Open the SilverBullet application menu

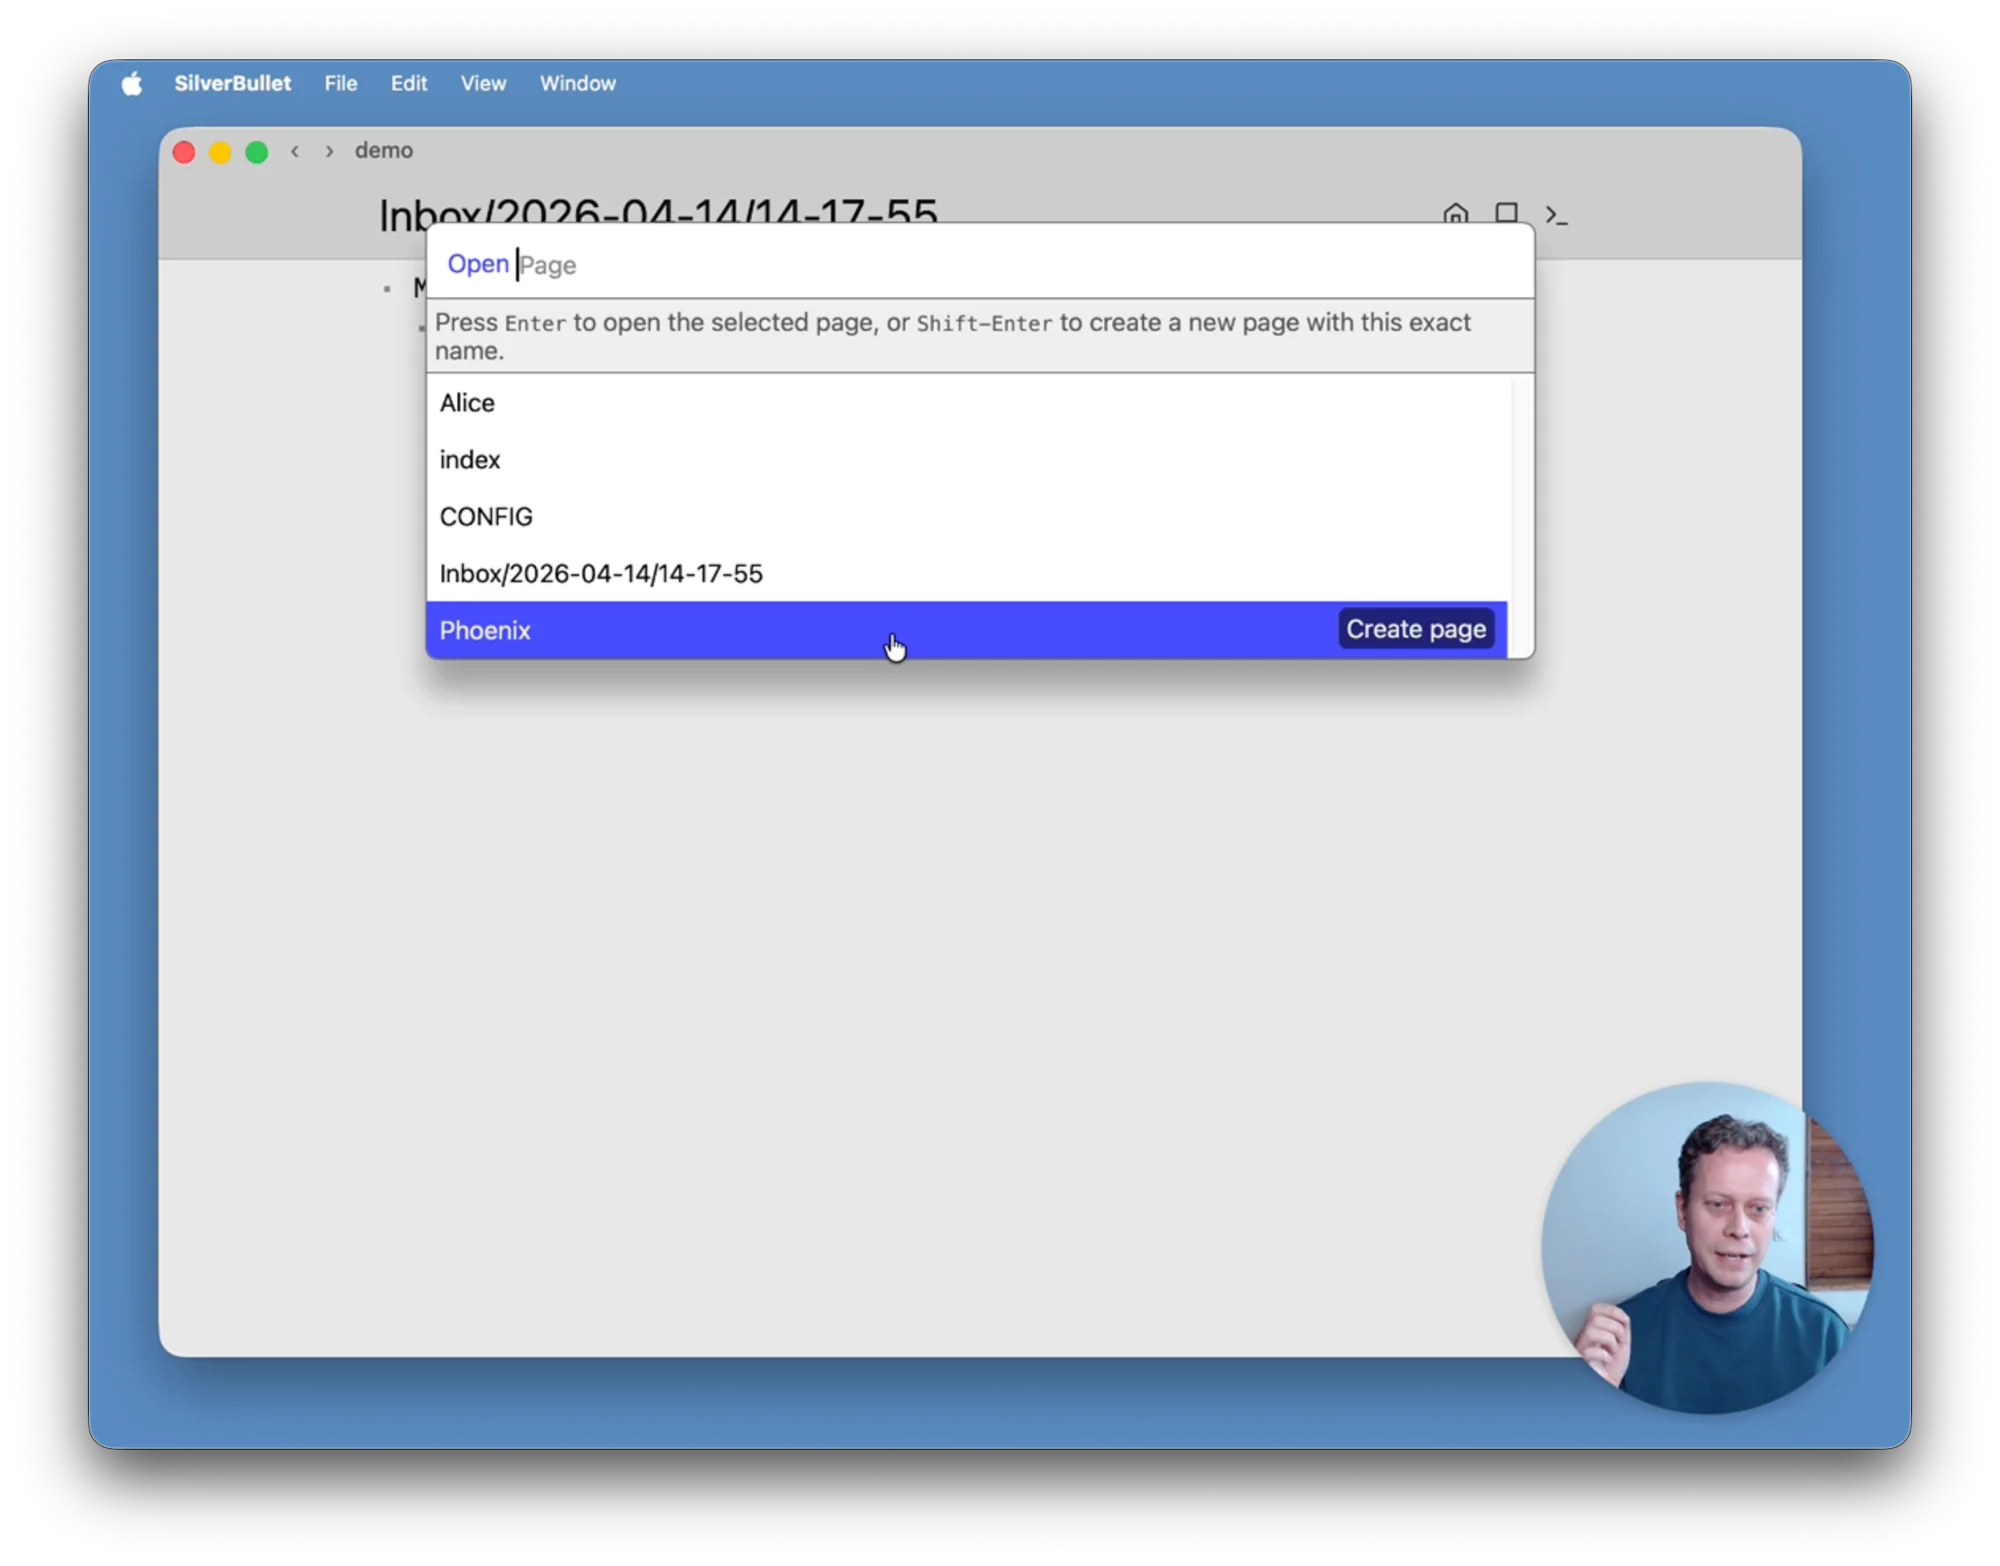(x=232, y=84)
